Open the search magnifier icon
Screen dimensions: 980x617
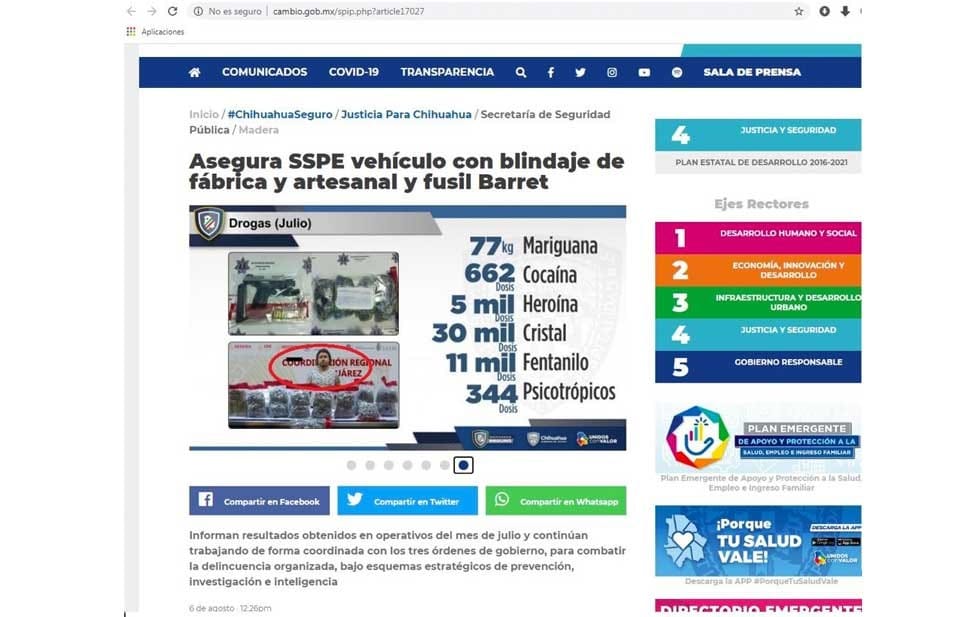520,72
